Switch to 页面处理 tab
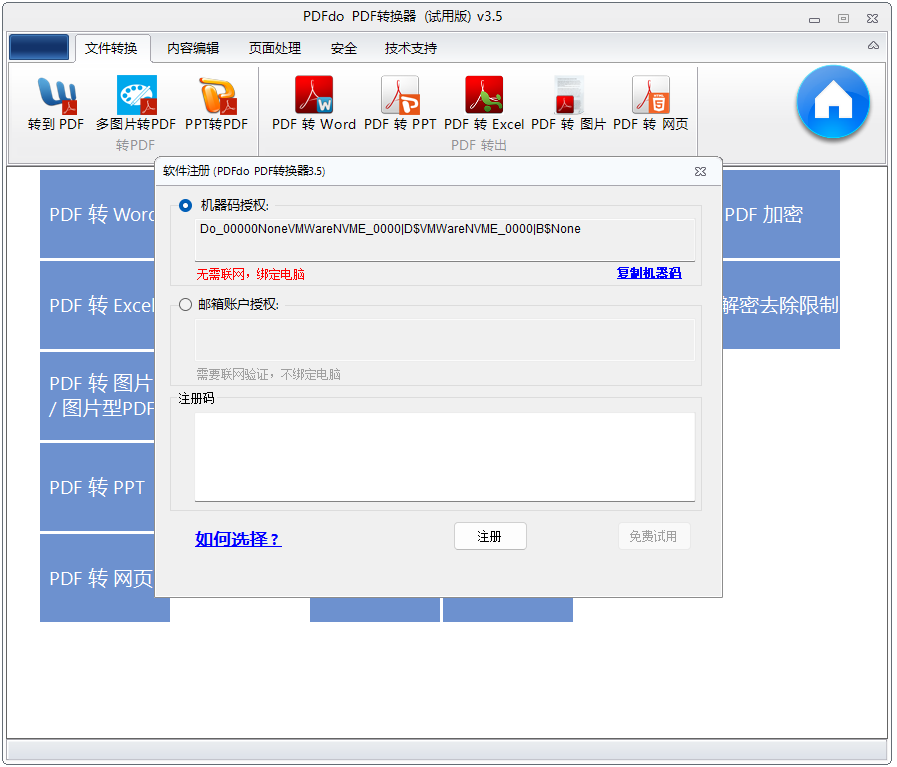The width and height of the screenshot is (897, 767). pyautogui.click(x=275, y=49)
